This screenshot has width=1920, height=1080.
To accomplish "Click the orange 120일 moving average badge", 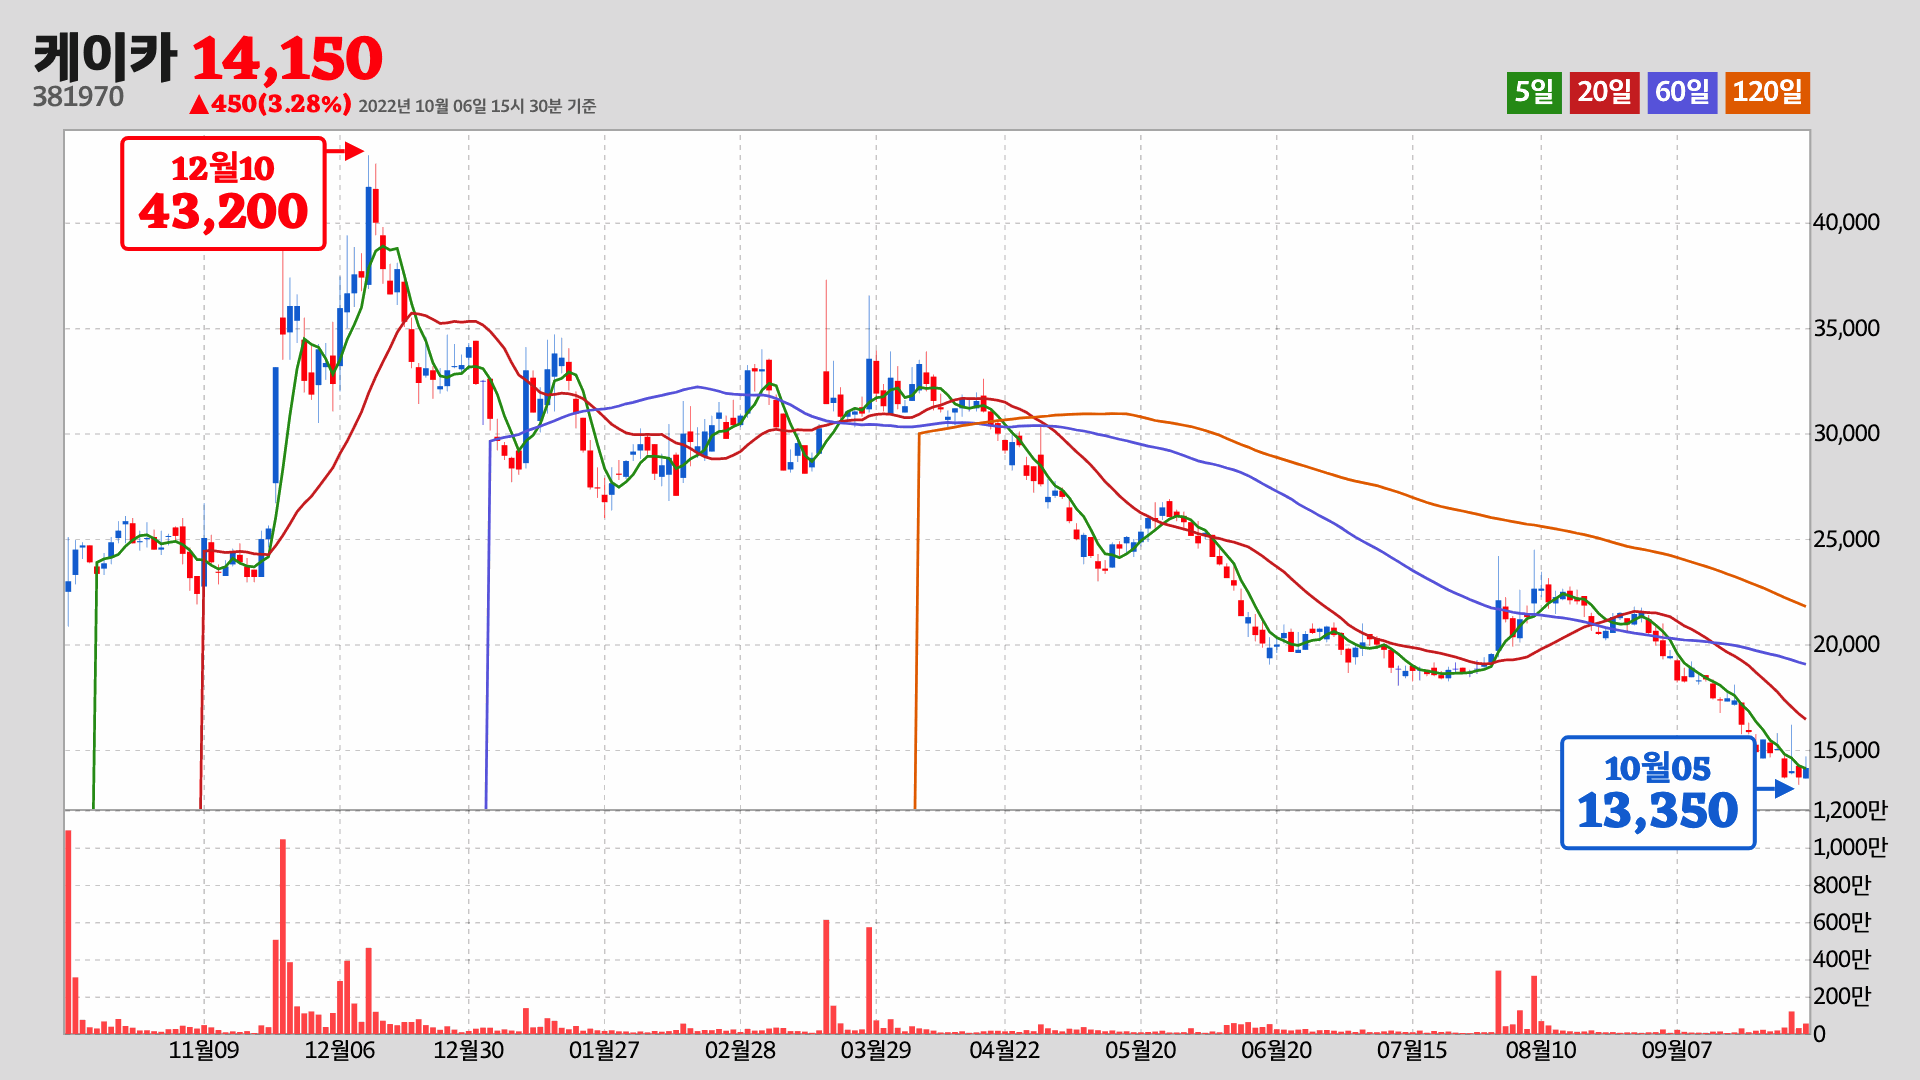I will [1767, 92].
